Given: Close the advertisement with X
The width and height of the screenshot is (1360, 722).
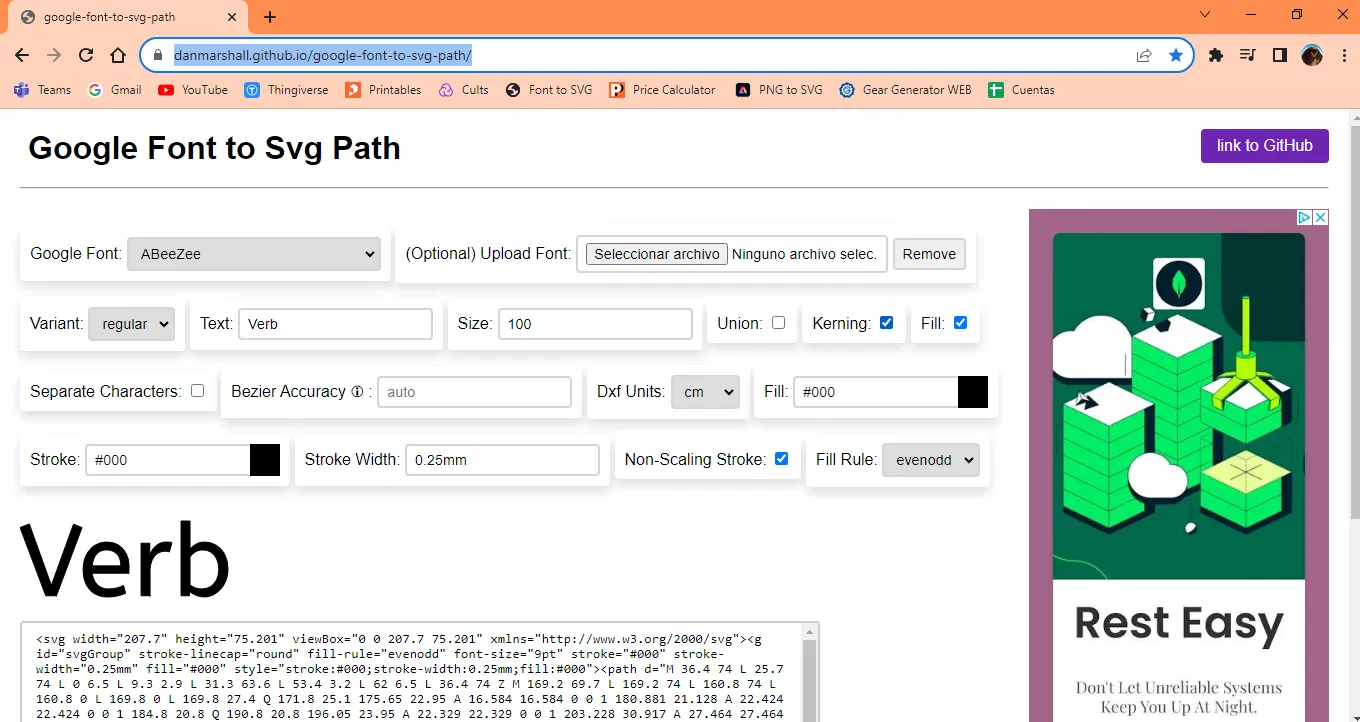Looking at the screenshot, I should [x=1320, y=217].
